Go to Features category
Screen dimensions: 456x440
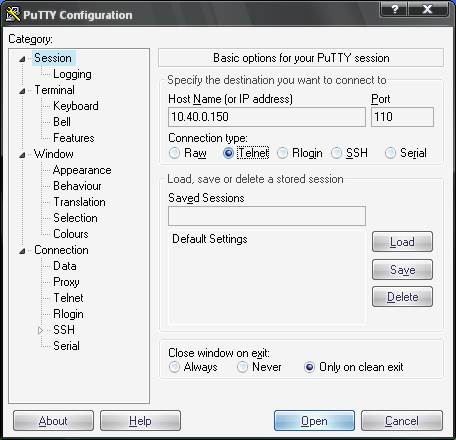tap(74, 138)
